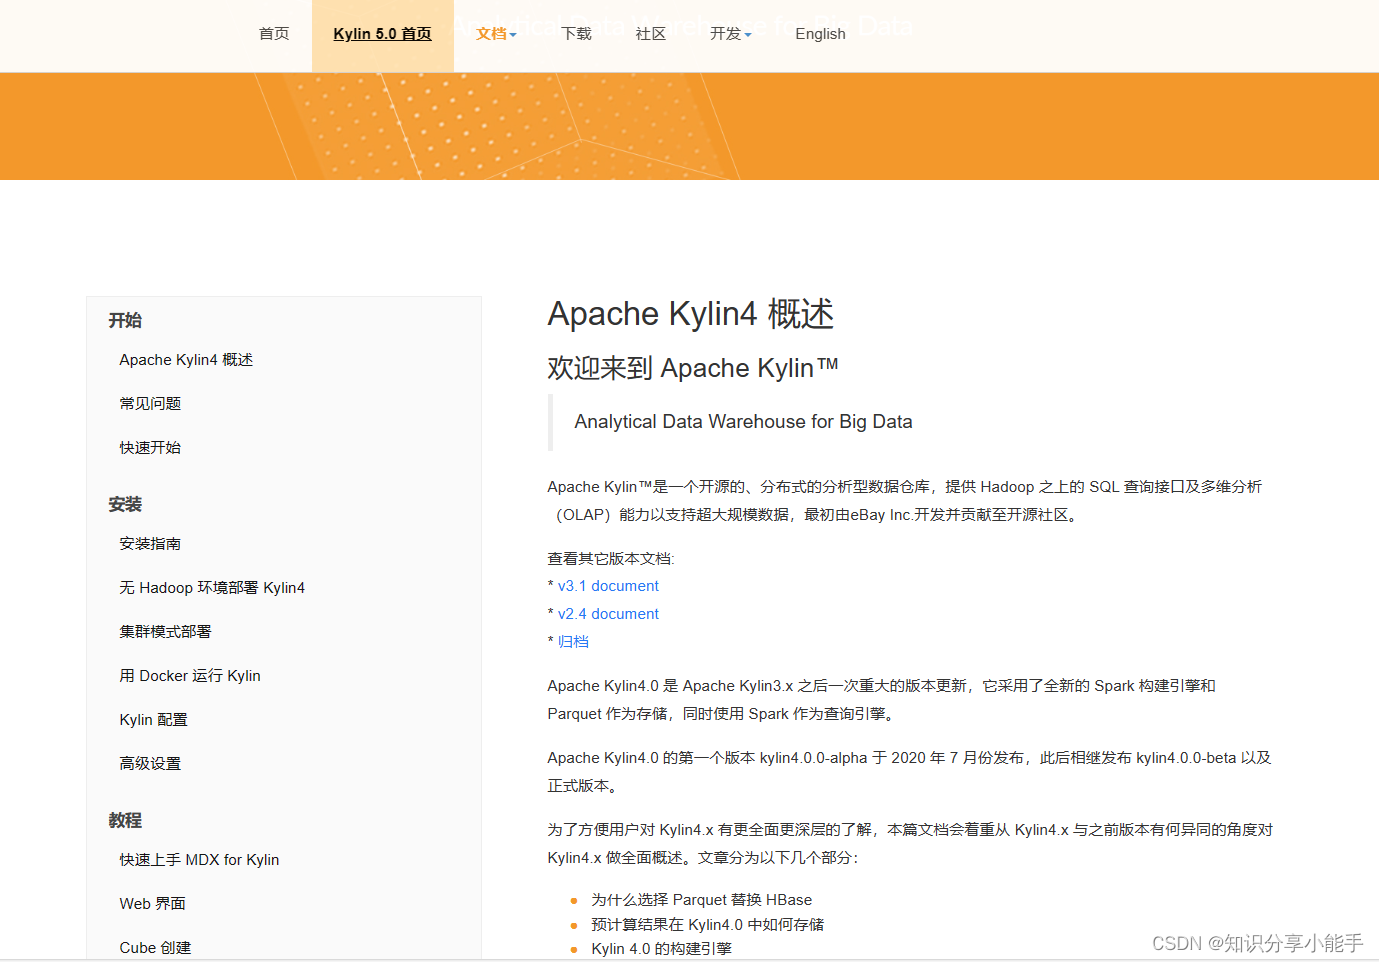Screen dimensions: 1379x962
Task: Click bullet Kylin 4.0 的构建引擎
Action: coord(661,949)
